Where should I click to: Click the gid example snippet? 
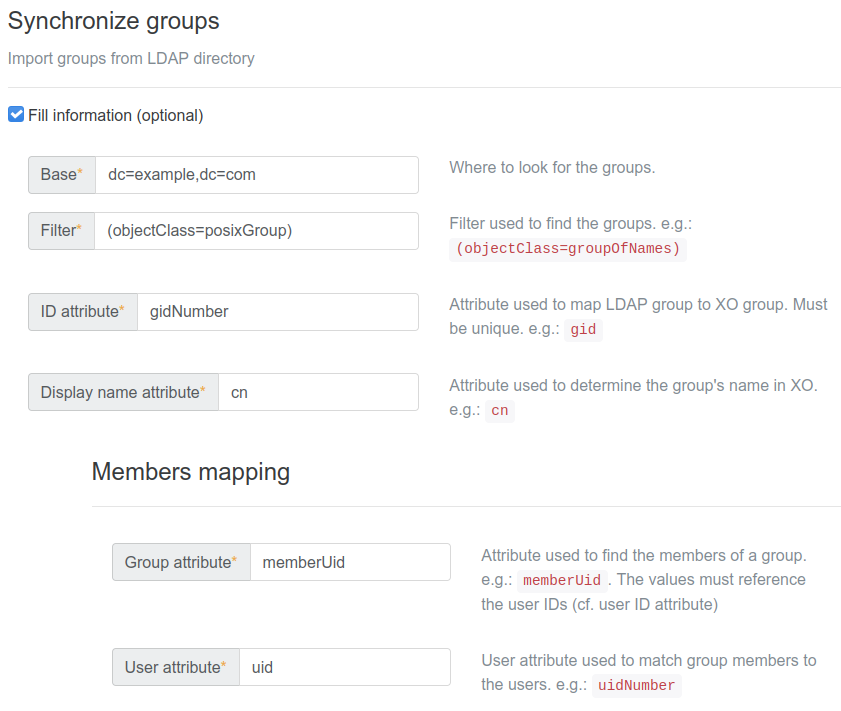(583, 329)
